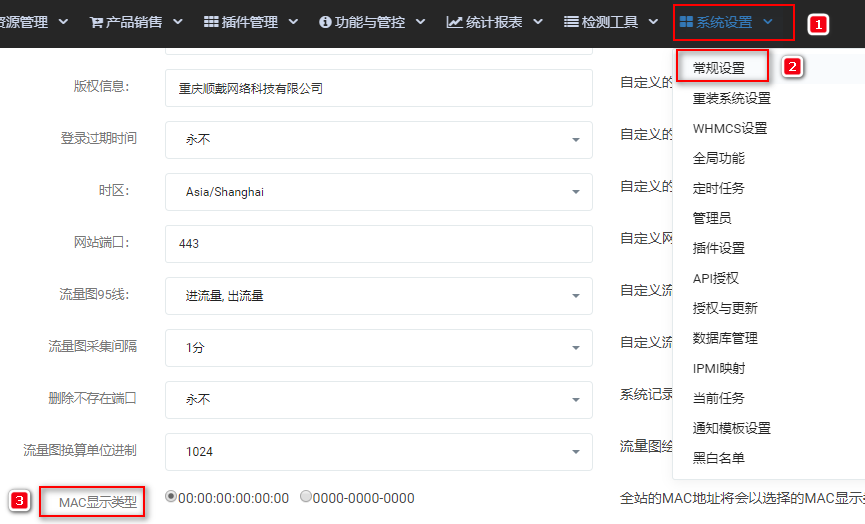Click the grid icon beside 插件管理

211,22
